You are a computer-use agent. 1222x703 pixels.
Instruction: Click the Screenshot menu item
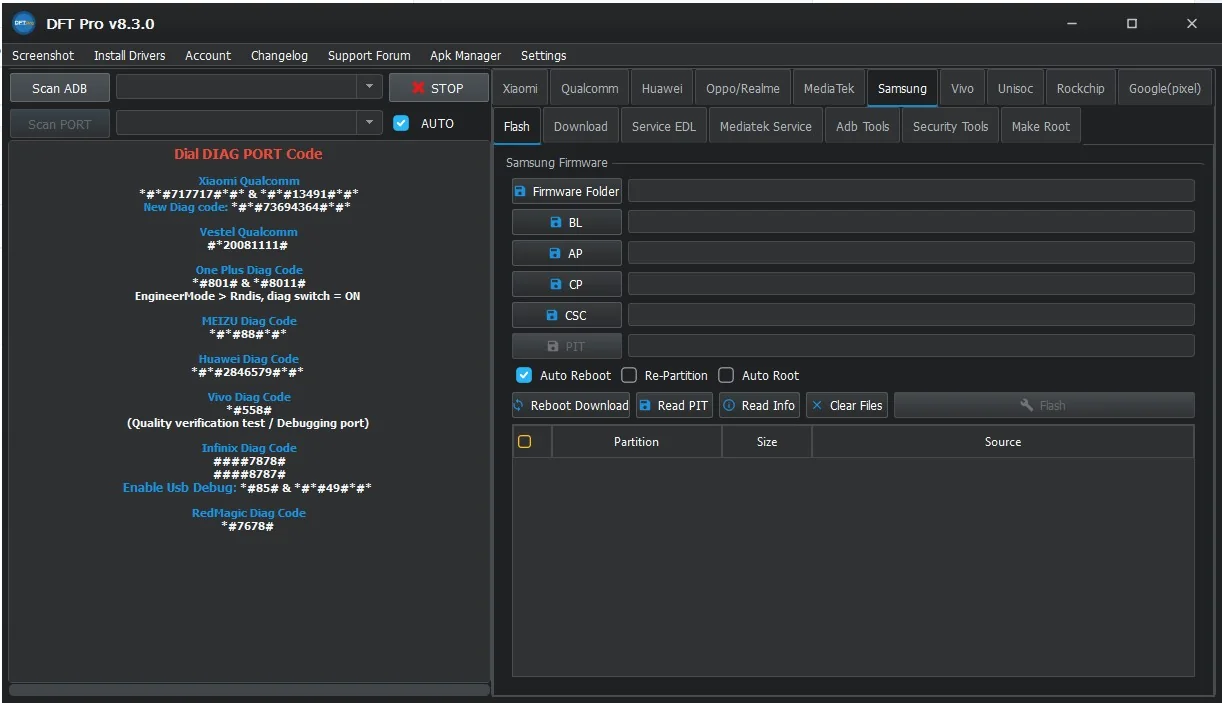point(43,56)
